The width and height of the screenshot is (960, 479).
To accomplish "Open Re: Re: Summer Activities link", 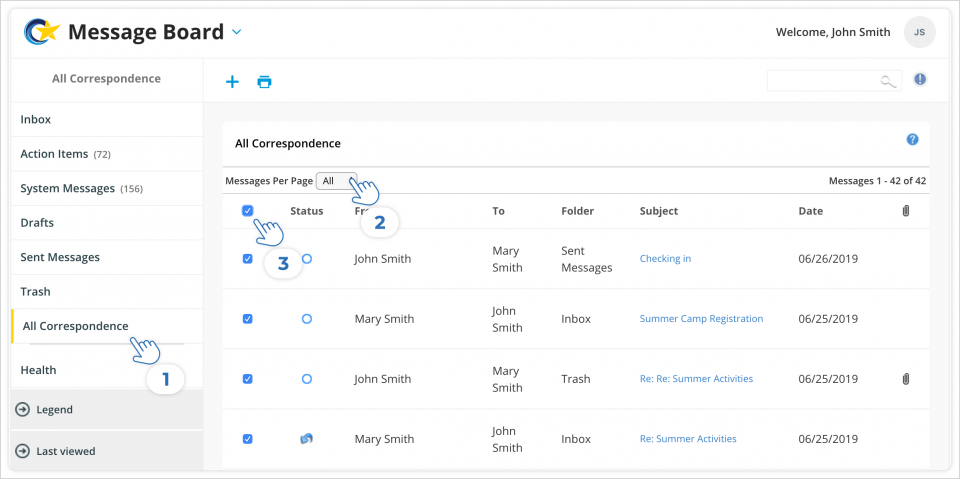I will (696, 379).
